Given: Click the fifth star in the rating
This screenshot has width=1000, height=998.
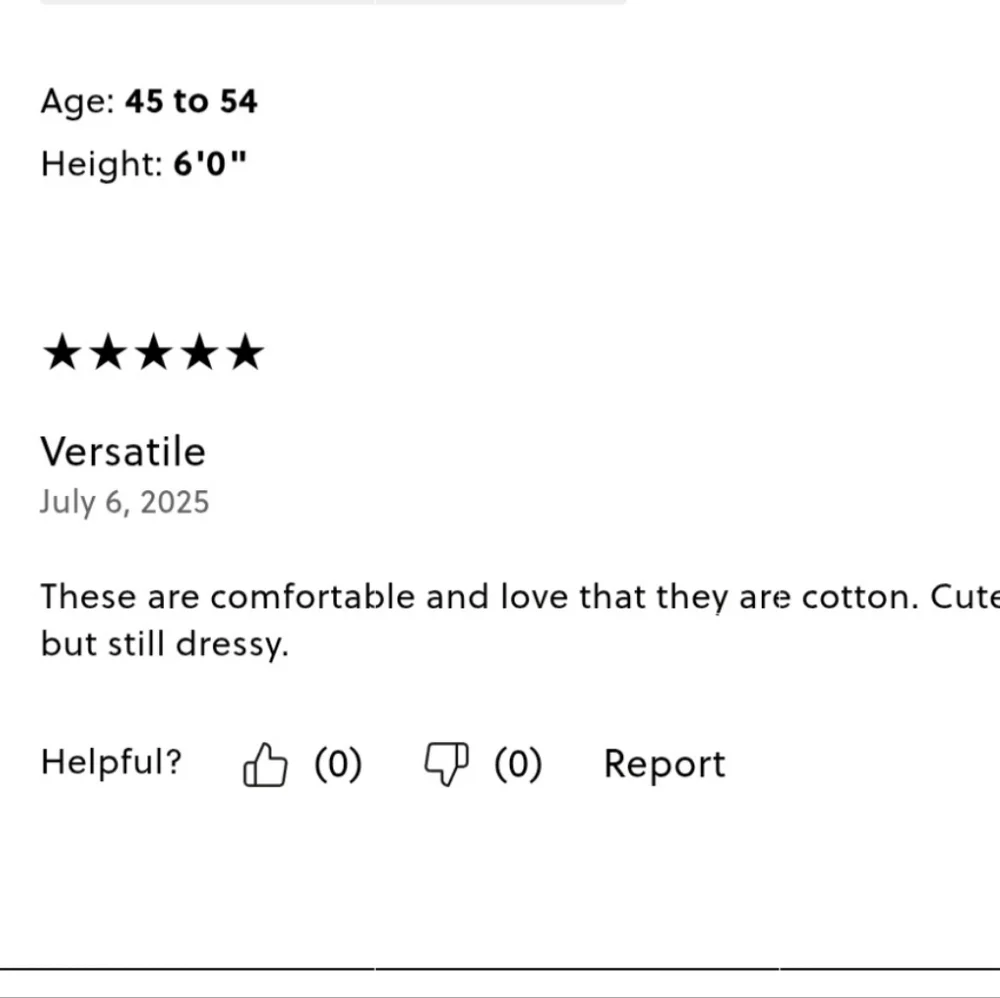Looking at the screenshot, I should point(245,352).
